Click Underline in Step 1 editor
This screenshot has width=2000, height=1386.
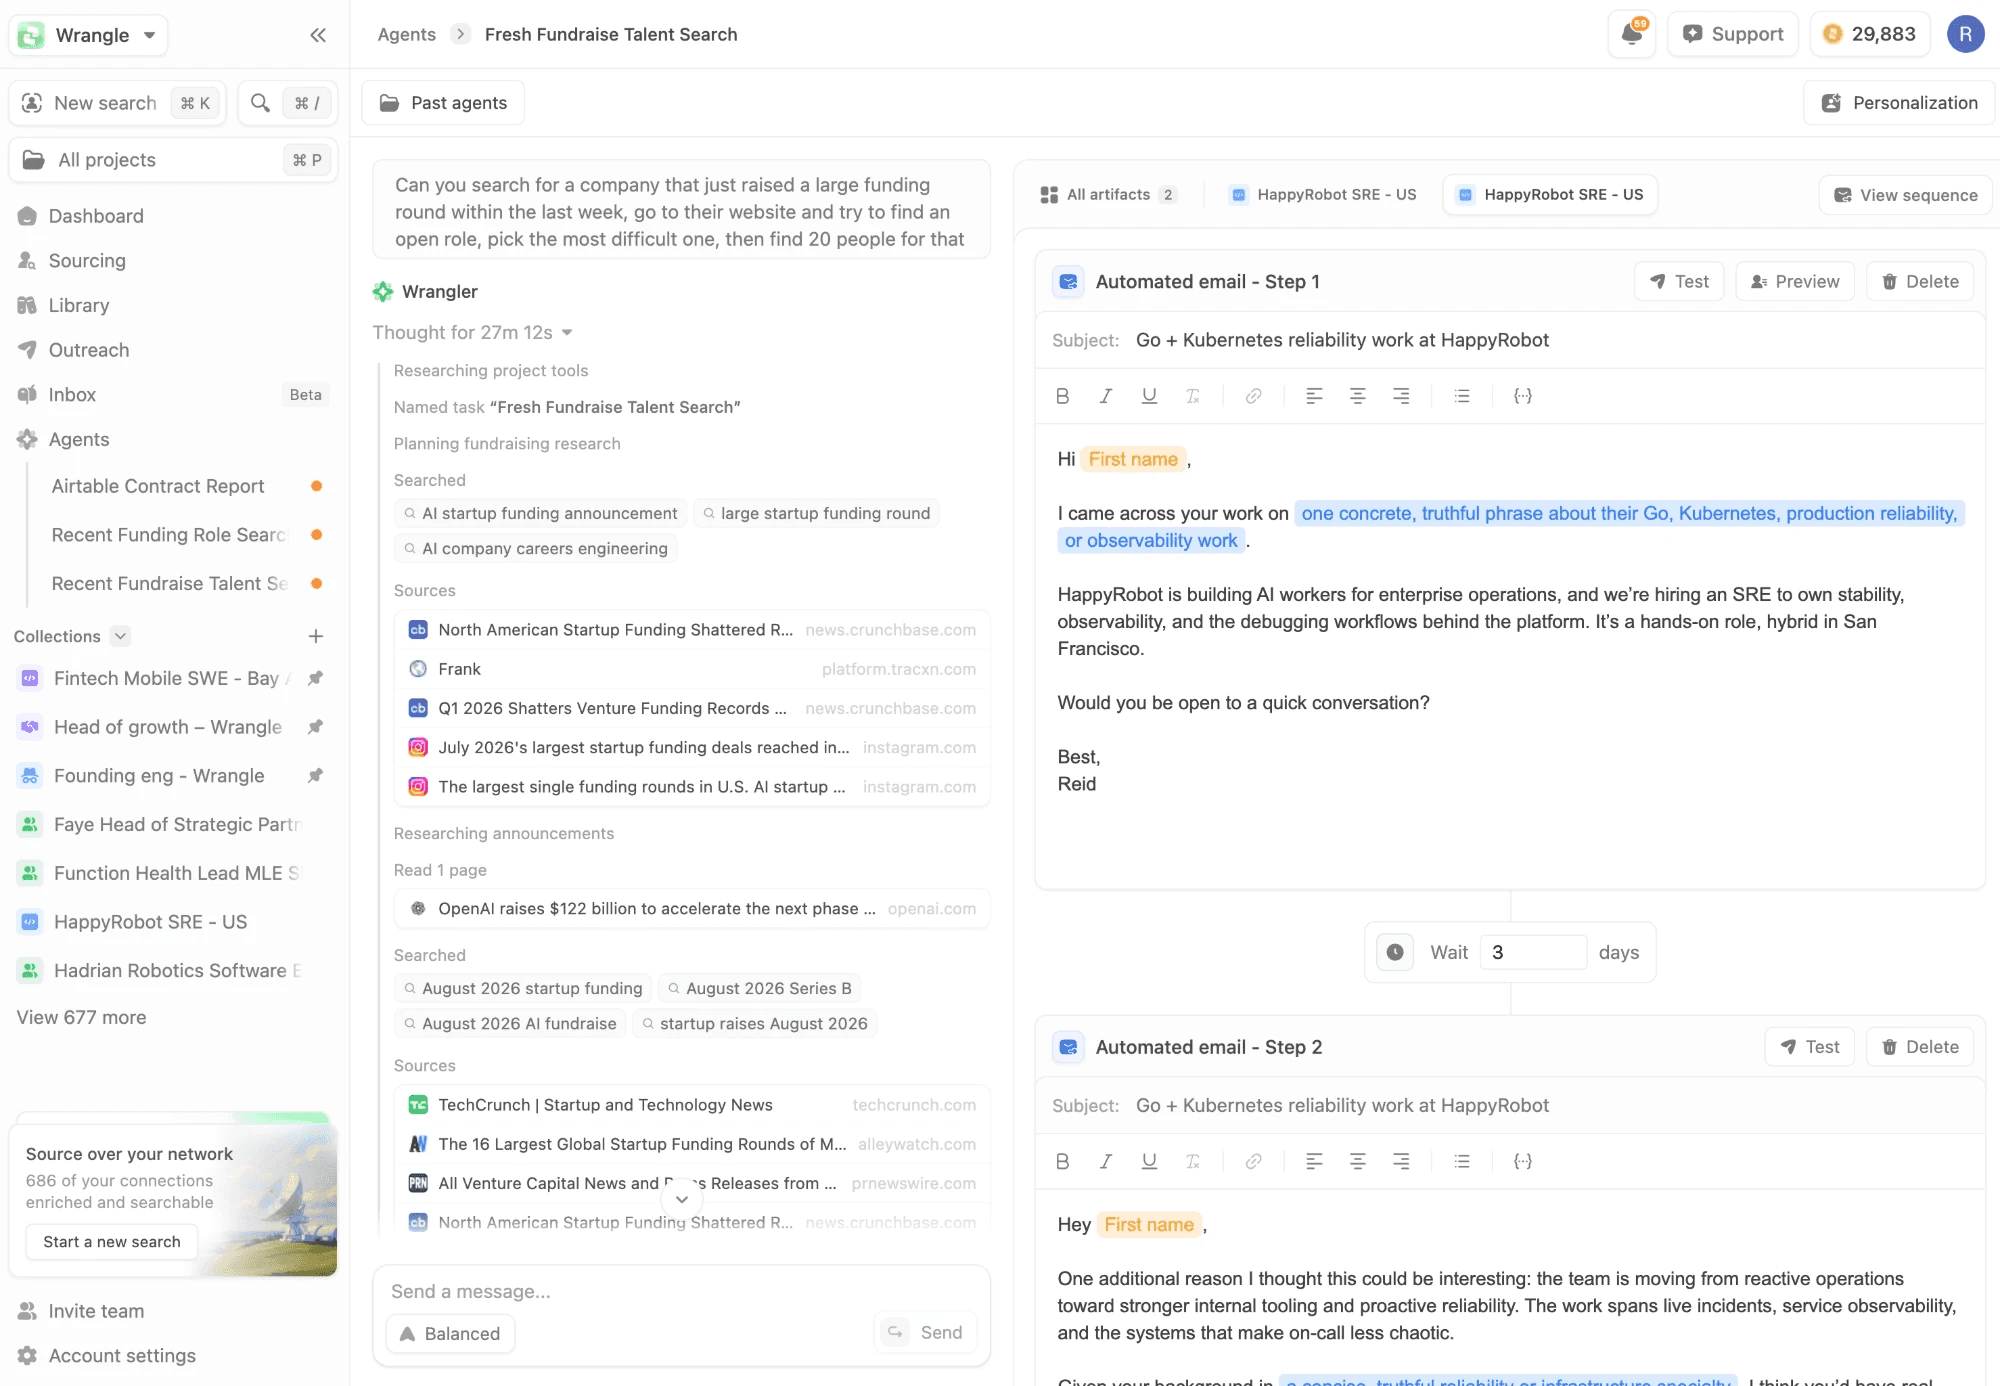[x=1149, y=396]
